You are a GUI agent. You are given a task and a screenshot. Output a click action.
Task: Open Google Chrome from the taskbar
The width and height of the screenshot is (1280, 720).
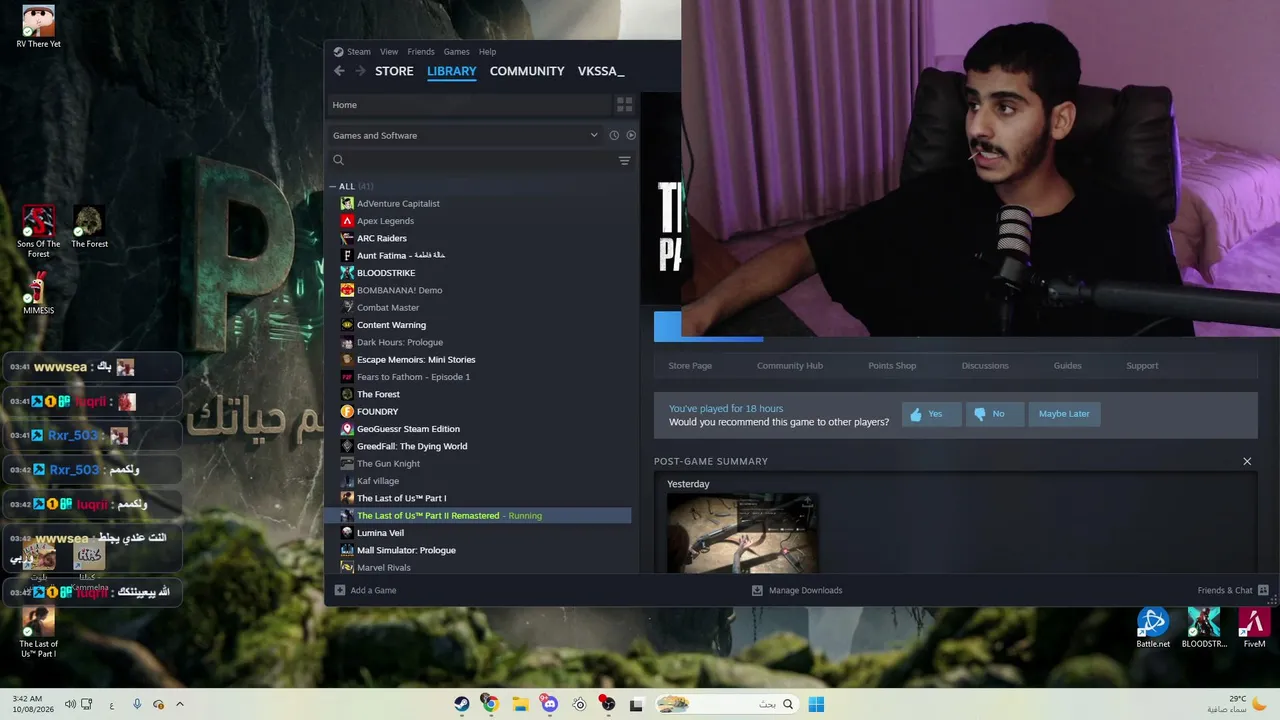point(490,704)
